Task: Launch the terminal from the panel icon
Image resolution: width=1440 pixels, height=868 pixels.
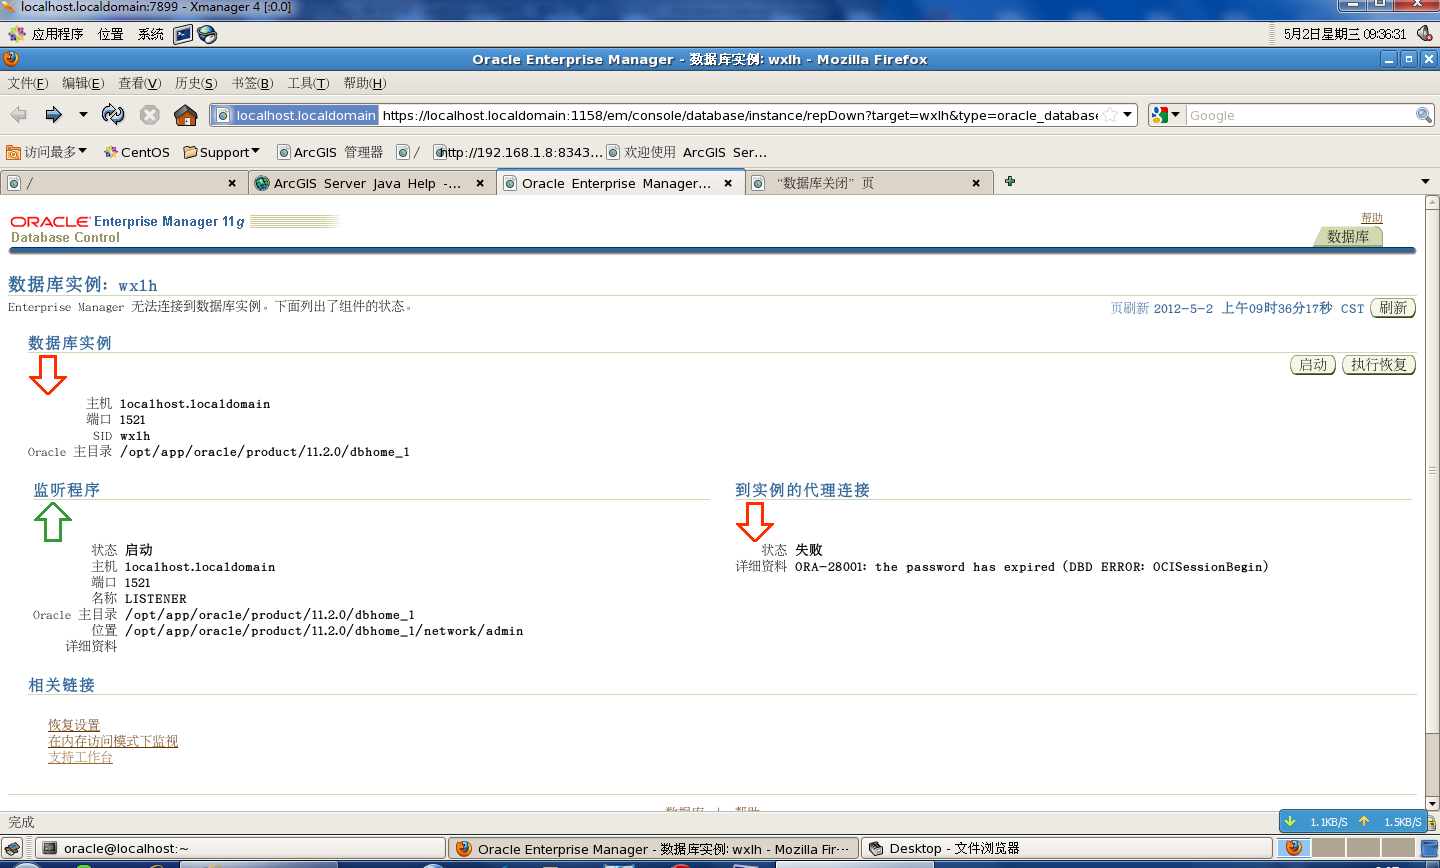Action: [x=183, y=34]
